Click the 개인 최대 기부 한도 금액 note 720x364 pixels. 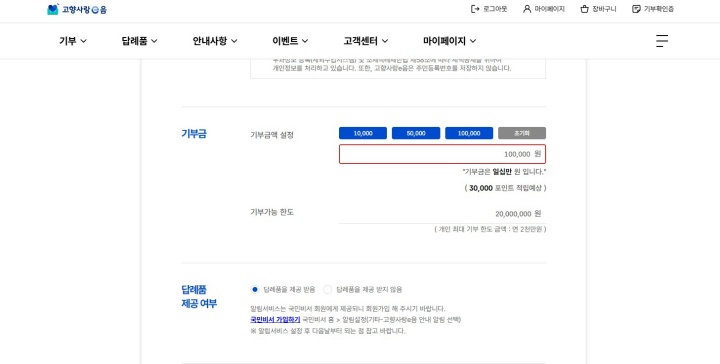coord(490,229)
